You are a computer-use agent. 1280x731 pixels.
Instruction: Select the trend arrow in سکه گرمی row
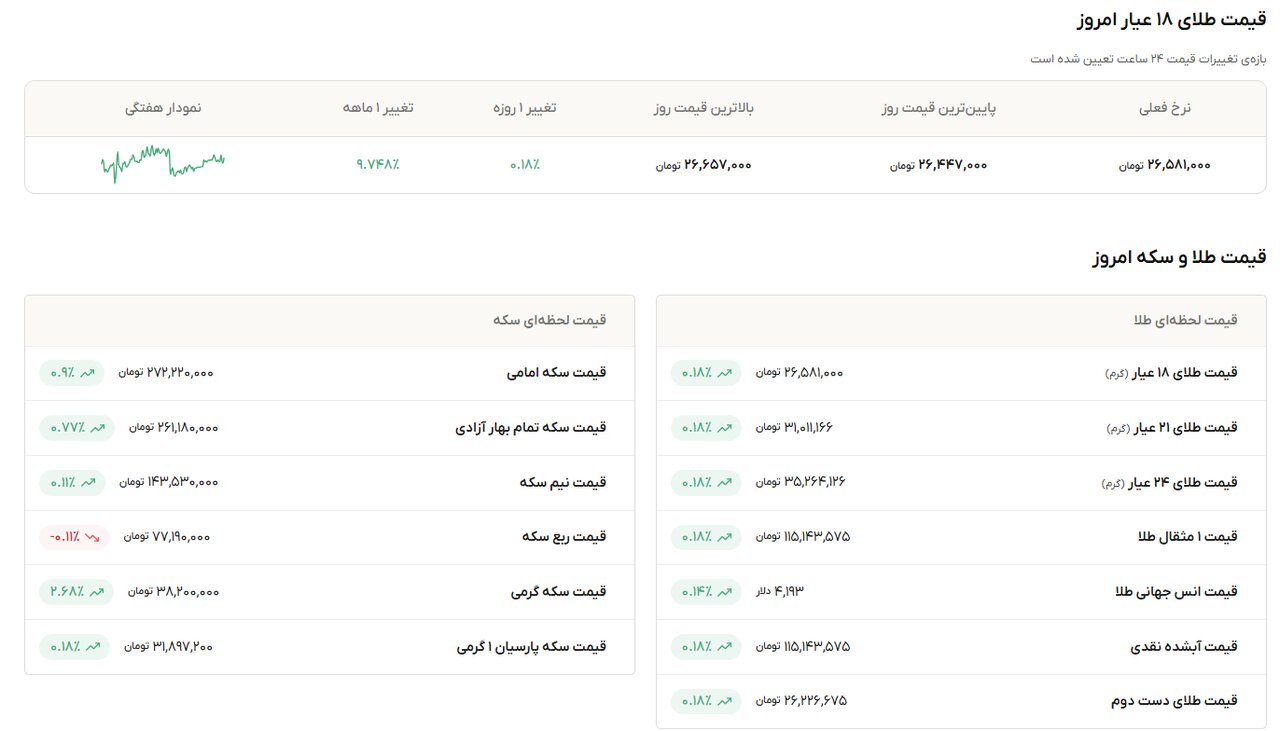point(97,591)
